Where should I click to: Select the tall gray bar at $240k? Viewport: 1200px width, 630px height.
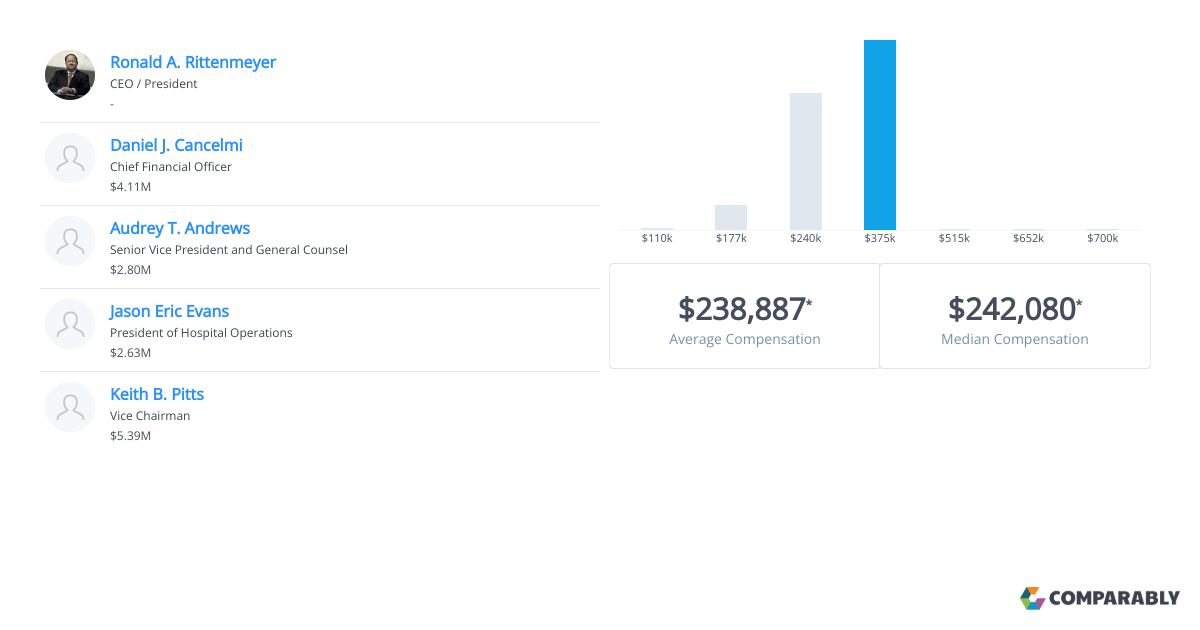pyautogui.click(x=806, y=158)
